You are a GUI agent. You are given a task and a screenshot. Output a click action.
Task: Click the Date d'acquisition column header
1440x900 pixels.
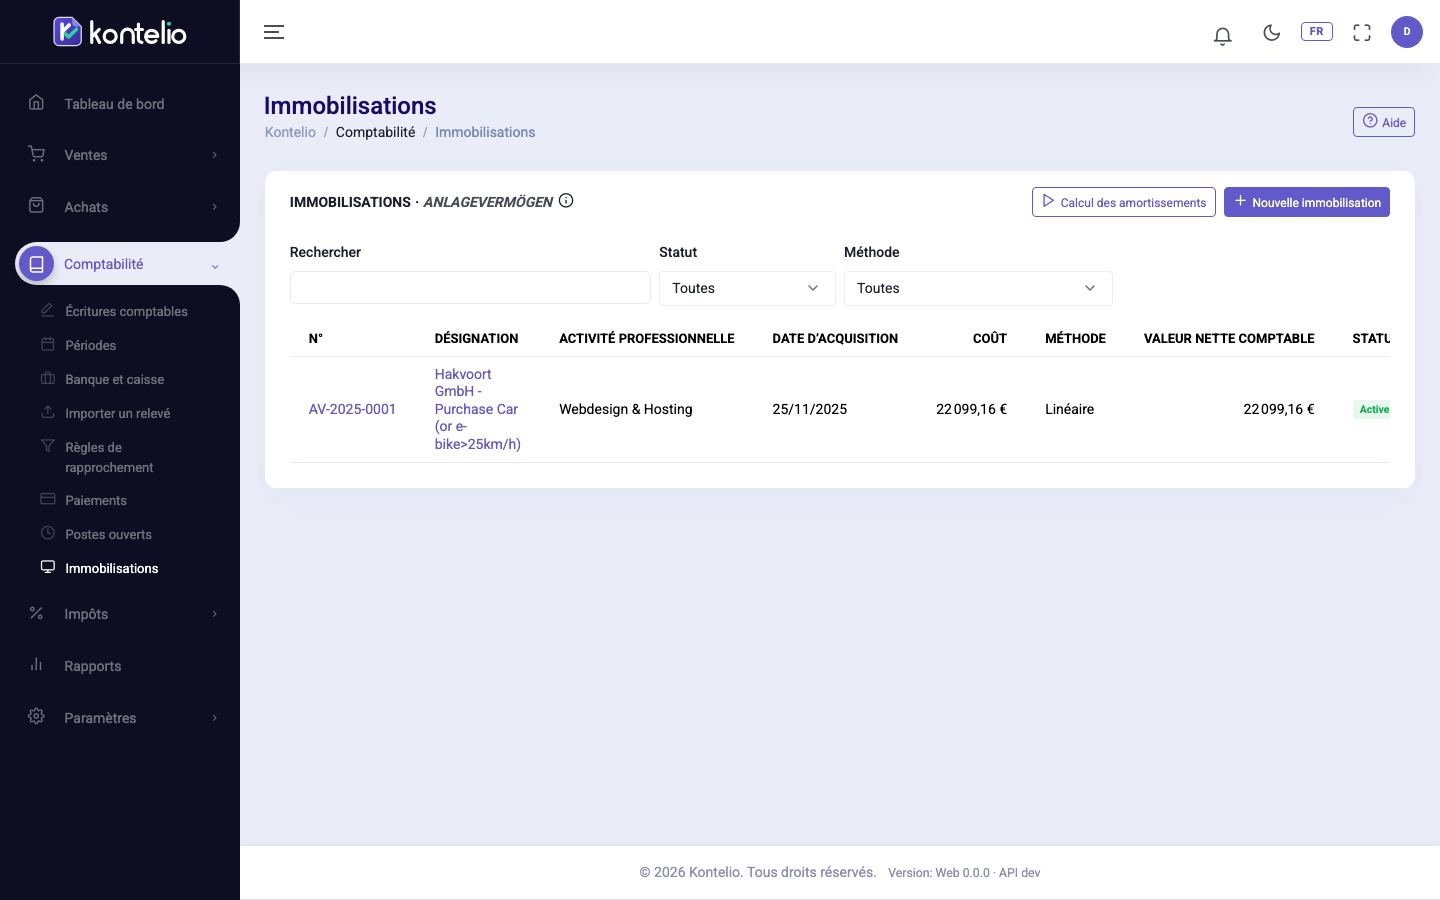(835, 338)
